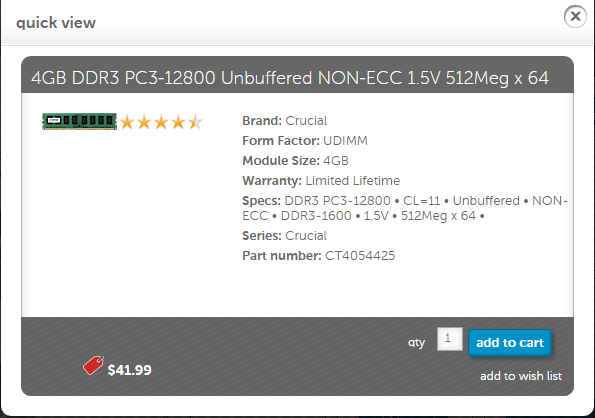Click the Brand Crucial text
Image resolution: width=595 pixels, height=418 pixels.
pos(285,121)
